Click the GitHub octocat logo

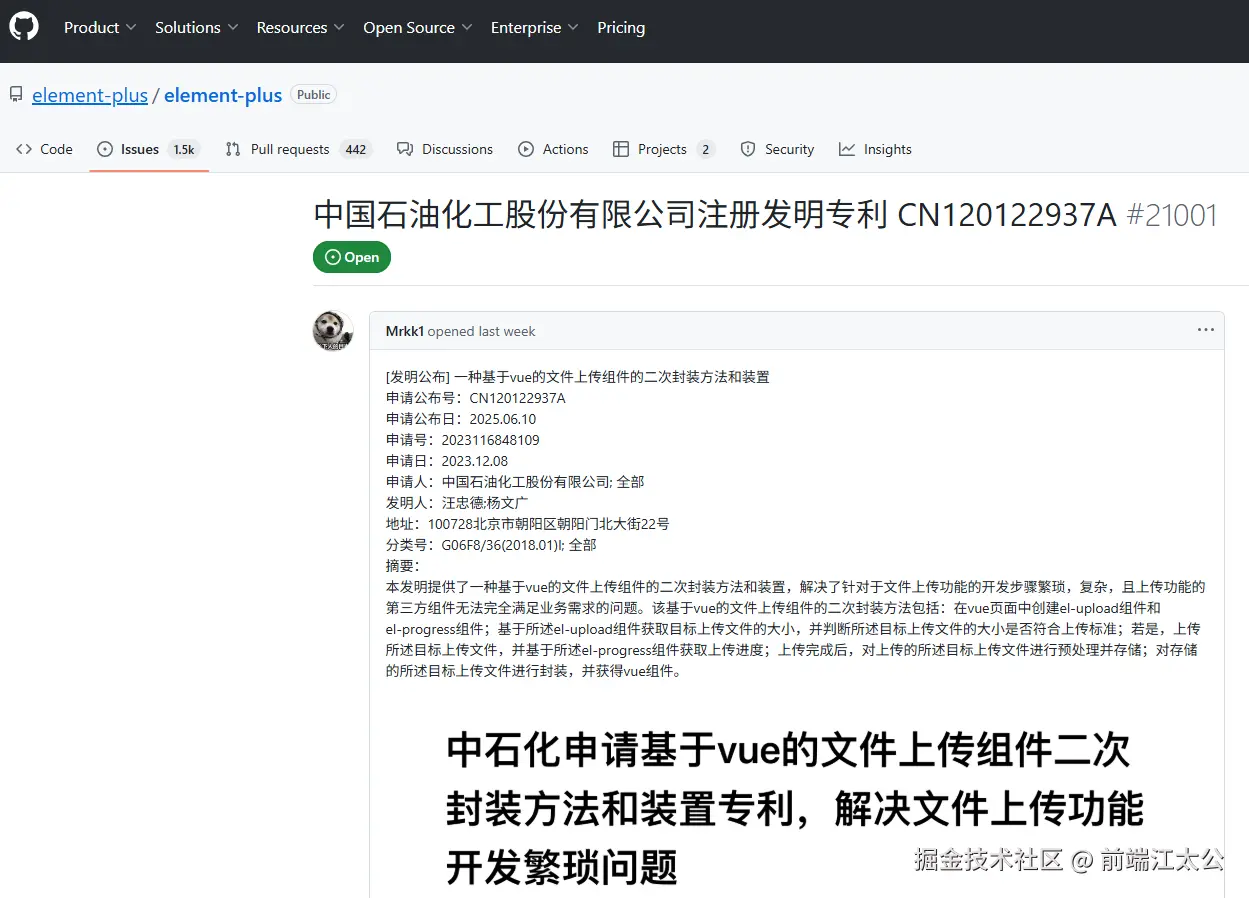point(23,26)
